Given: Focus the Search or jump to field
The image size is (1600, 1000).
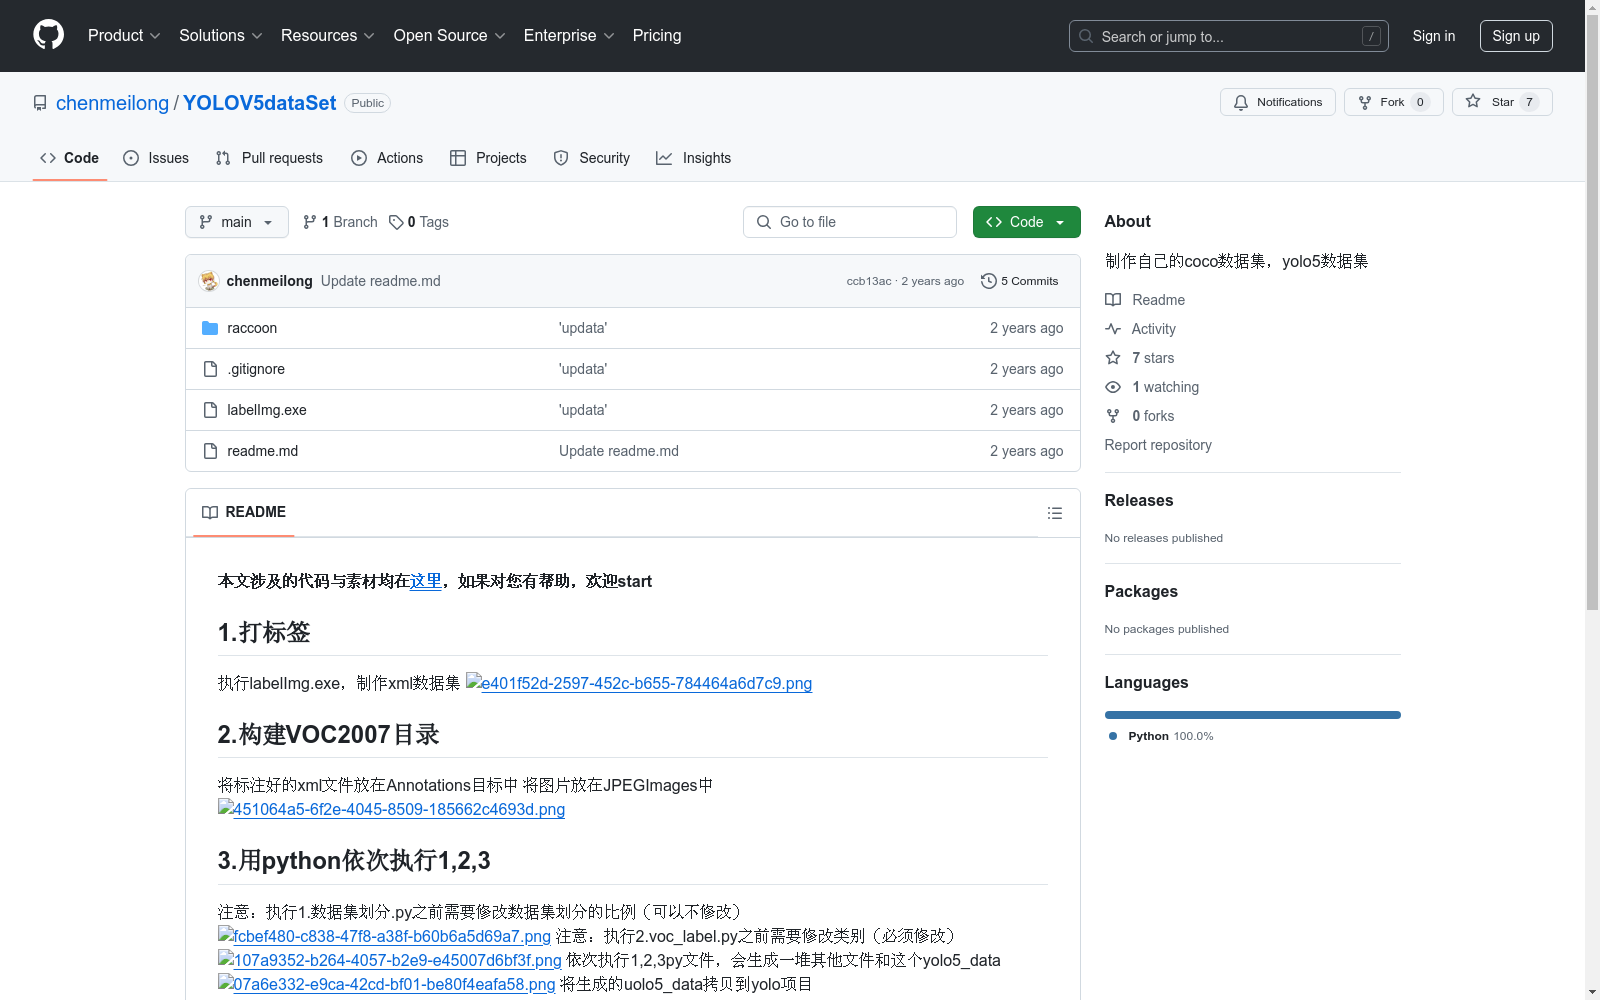Looking at the screenshot, I should click(1228, 36).
